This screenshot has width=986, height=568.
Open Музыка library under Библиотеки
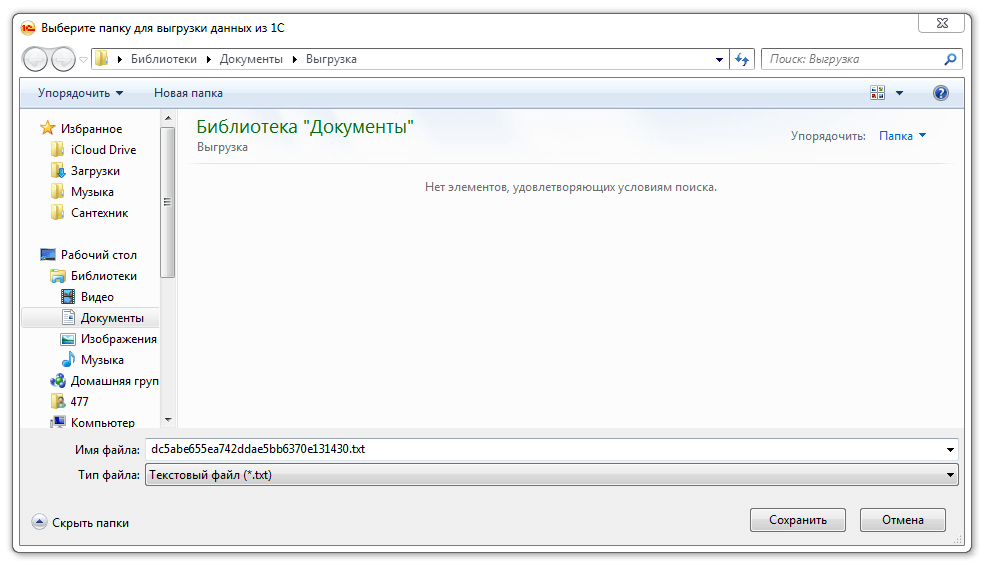[102, 360]
